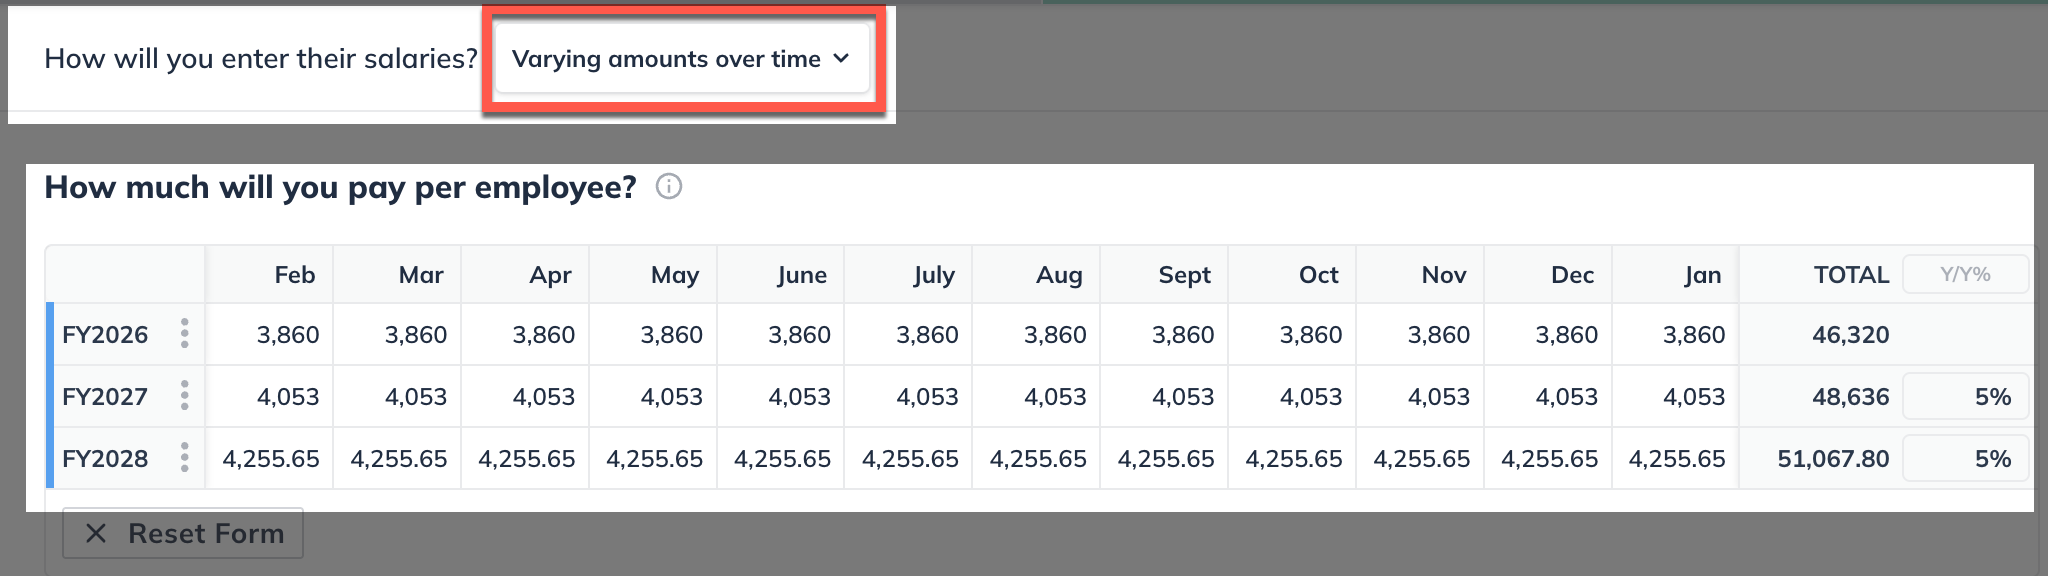2048x576 pixels.
Task: Open the FY2026 row options menu
Action: tap(184, 334)
